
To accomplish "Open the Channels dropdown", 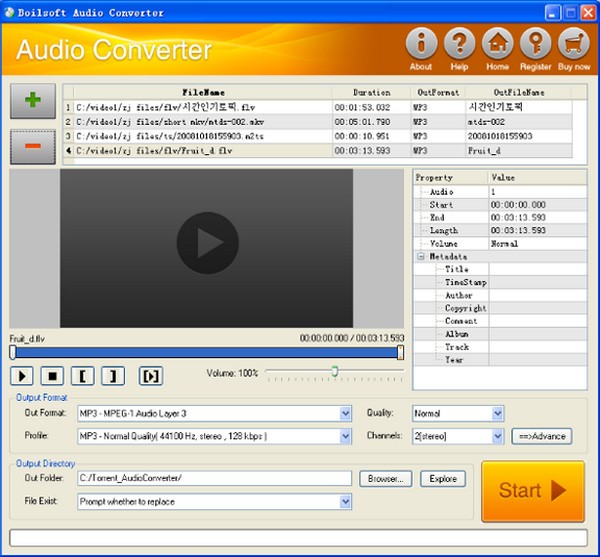I will (497, 436).
